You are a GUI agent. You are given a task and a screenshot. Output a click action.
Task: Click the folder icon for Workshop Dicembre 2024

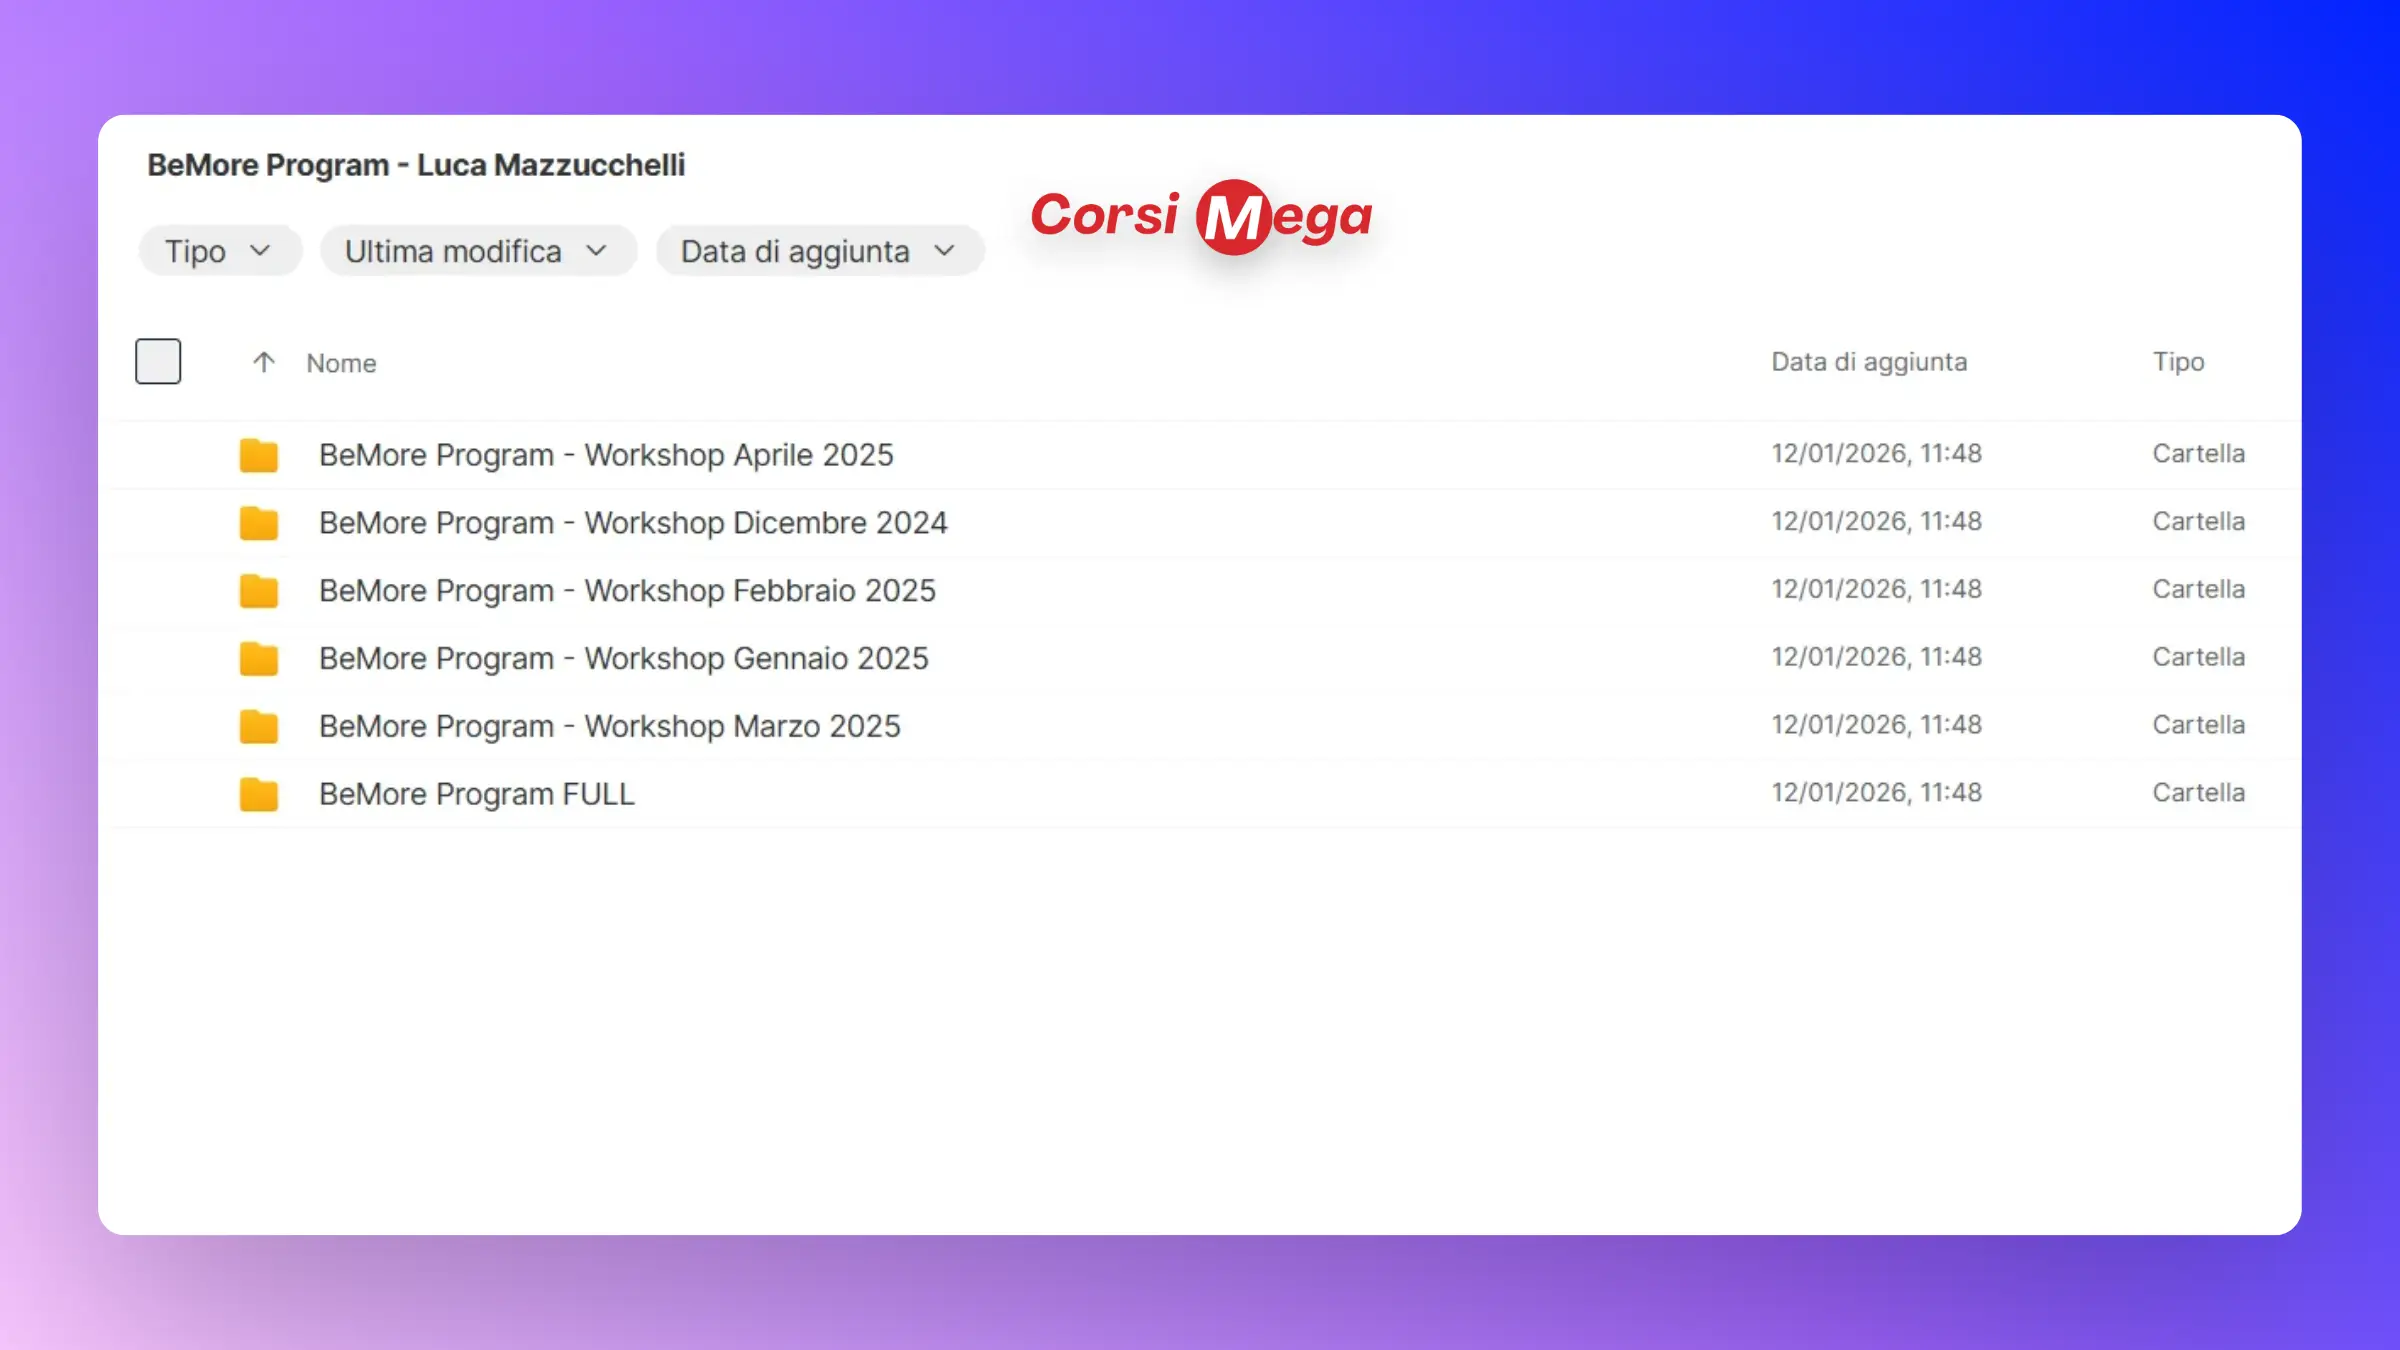coord(258,523)
